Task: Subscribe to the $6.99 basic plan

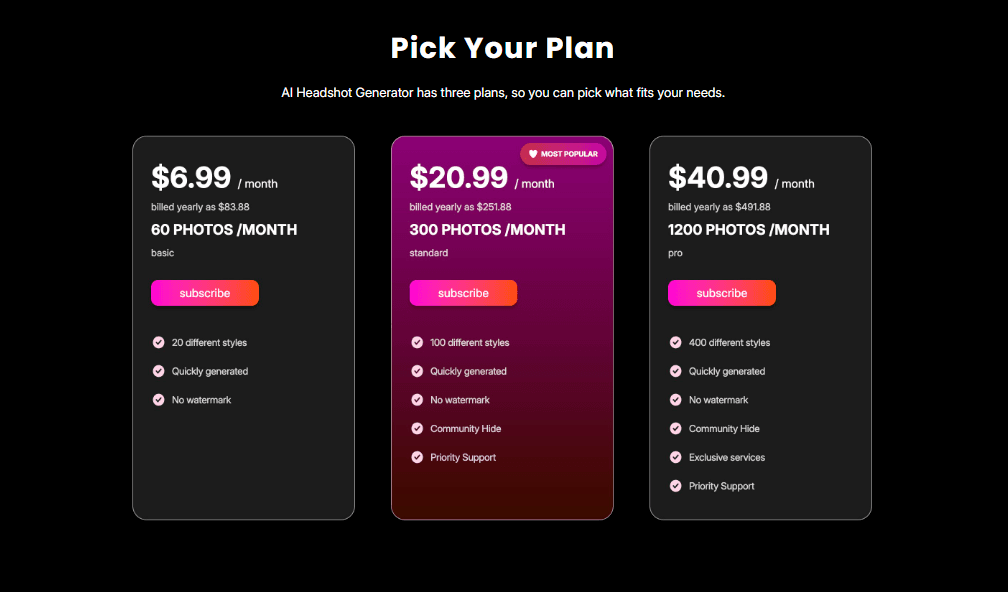Action: click(x=205, y=293)
